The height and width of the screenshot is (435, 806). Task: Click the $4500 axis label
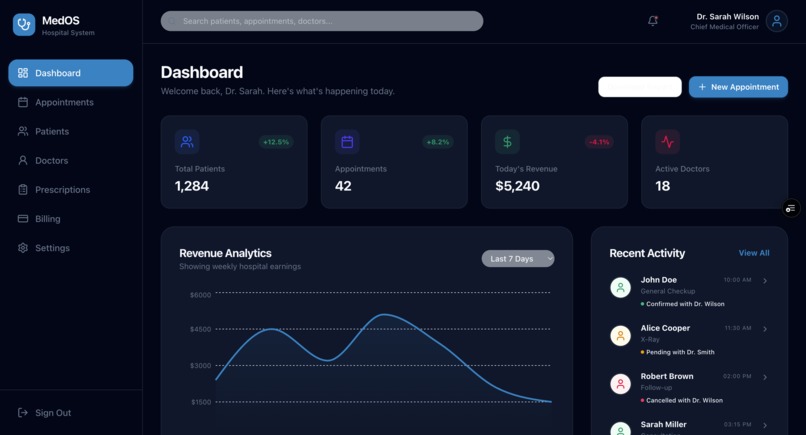(x=200, y=329)
